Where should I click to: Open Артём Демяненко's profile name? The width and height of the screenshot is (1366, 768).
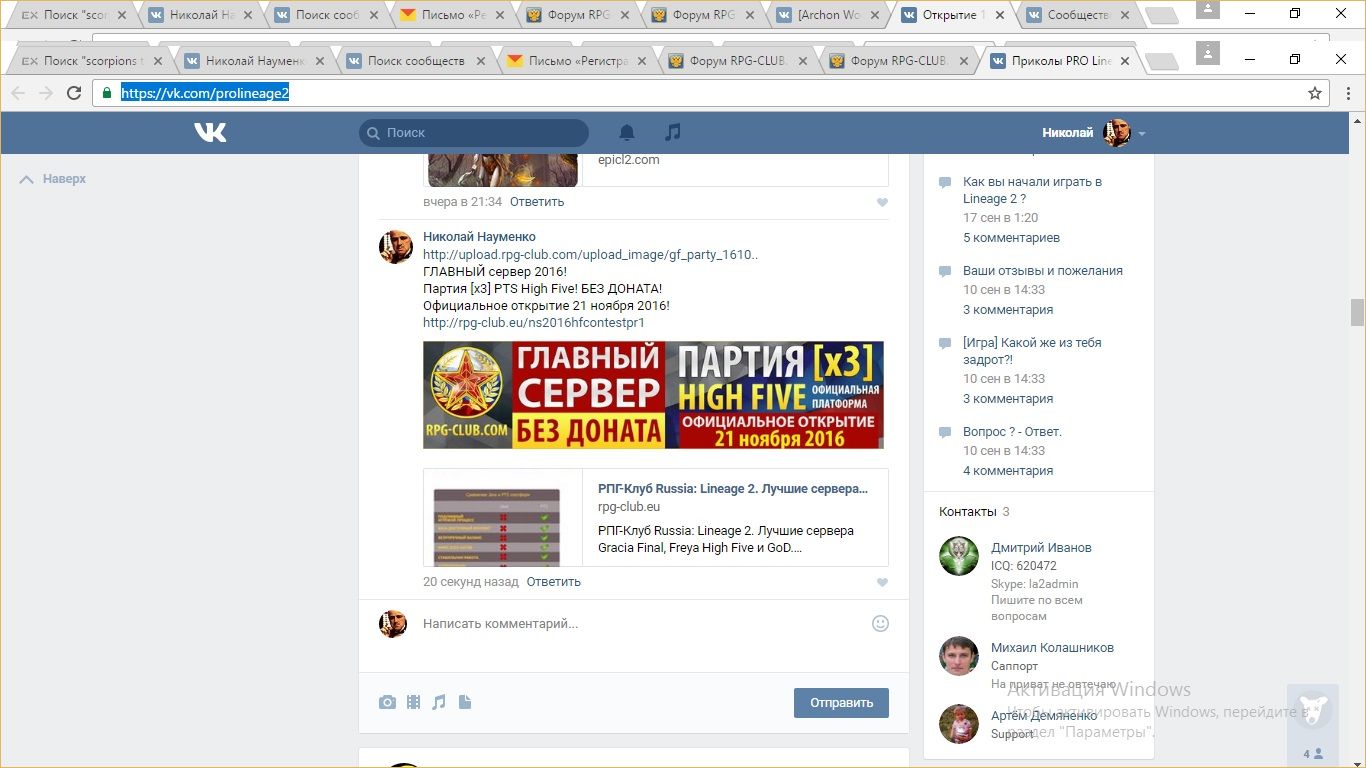1044,716
